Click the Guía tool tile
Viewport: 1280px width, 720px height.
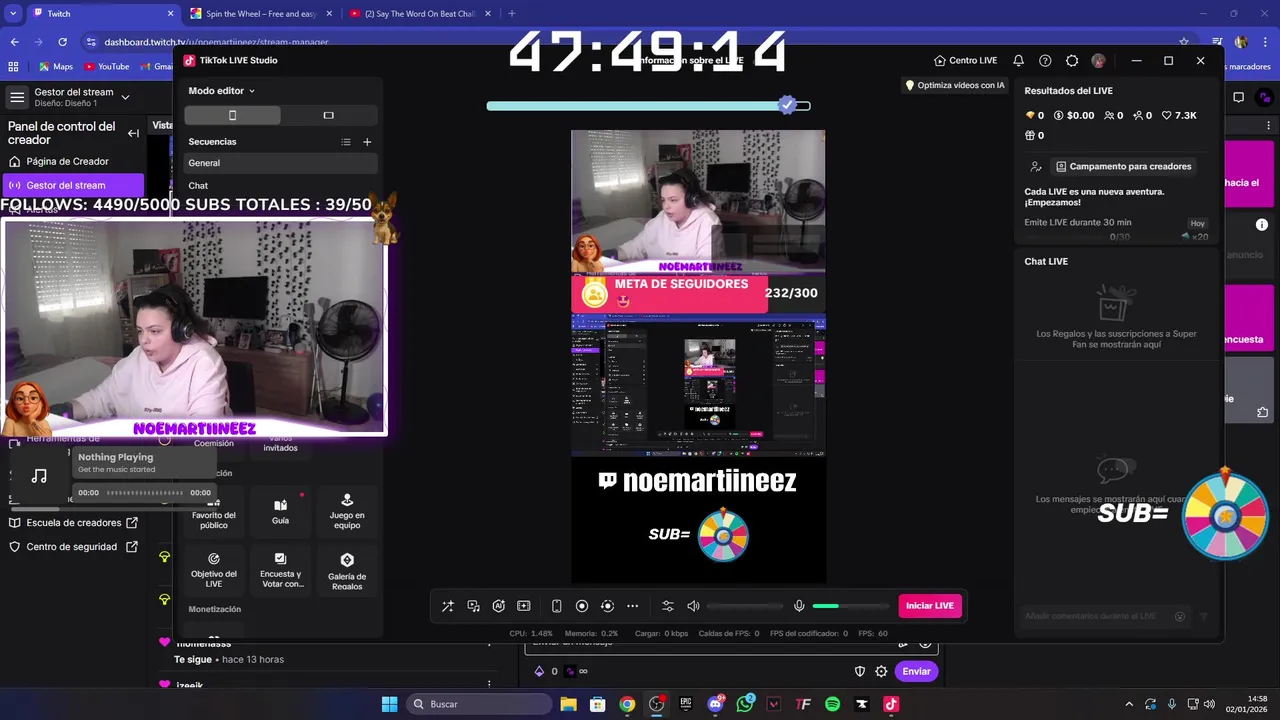pyautogui.click(x=281, y=511)
